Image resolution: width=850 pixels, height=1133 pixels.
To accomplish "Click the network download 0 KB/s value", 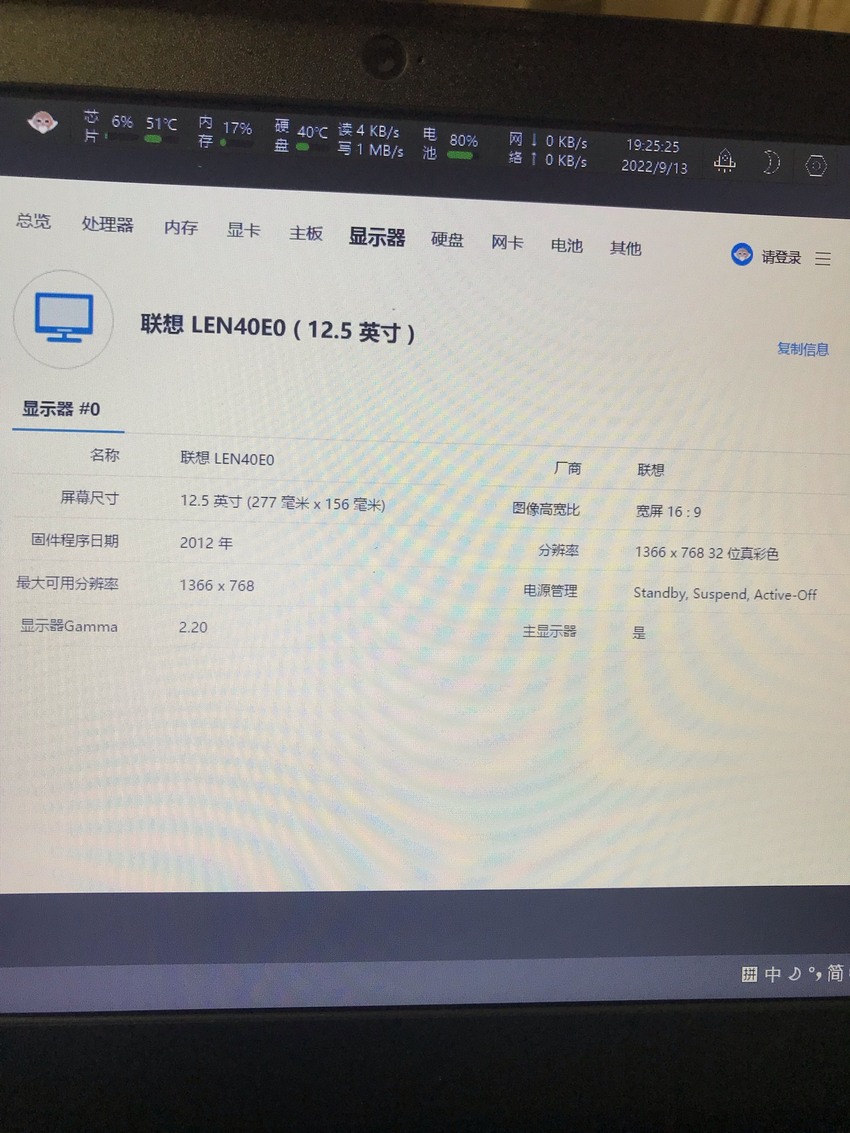I will 566,142.
